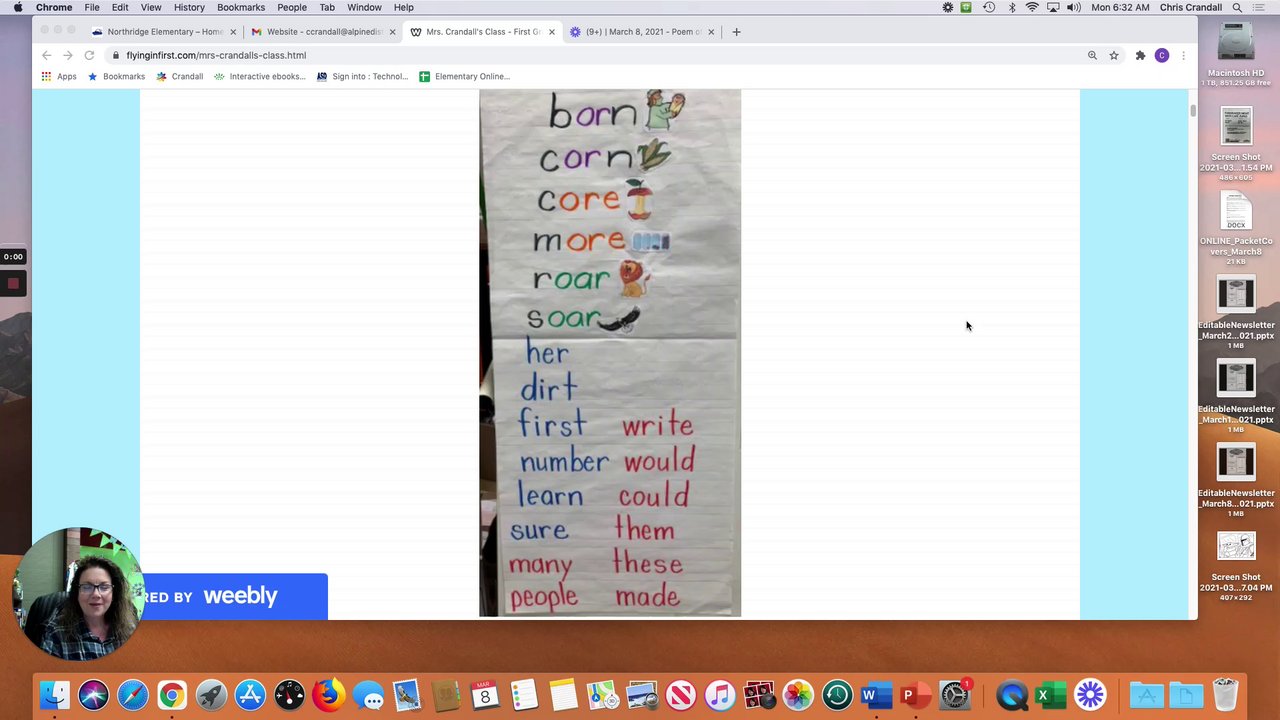The height and width of the screenshot is (720, 1280).
Task: Open the Sign into Technol... bookmark
Action: pos(363,76)
